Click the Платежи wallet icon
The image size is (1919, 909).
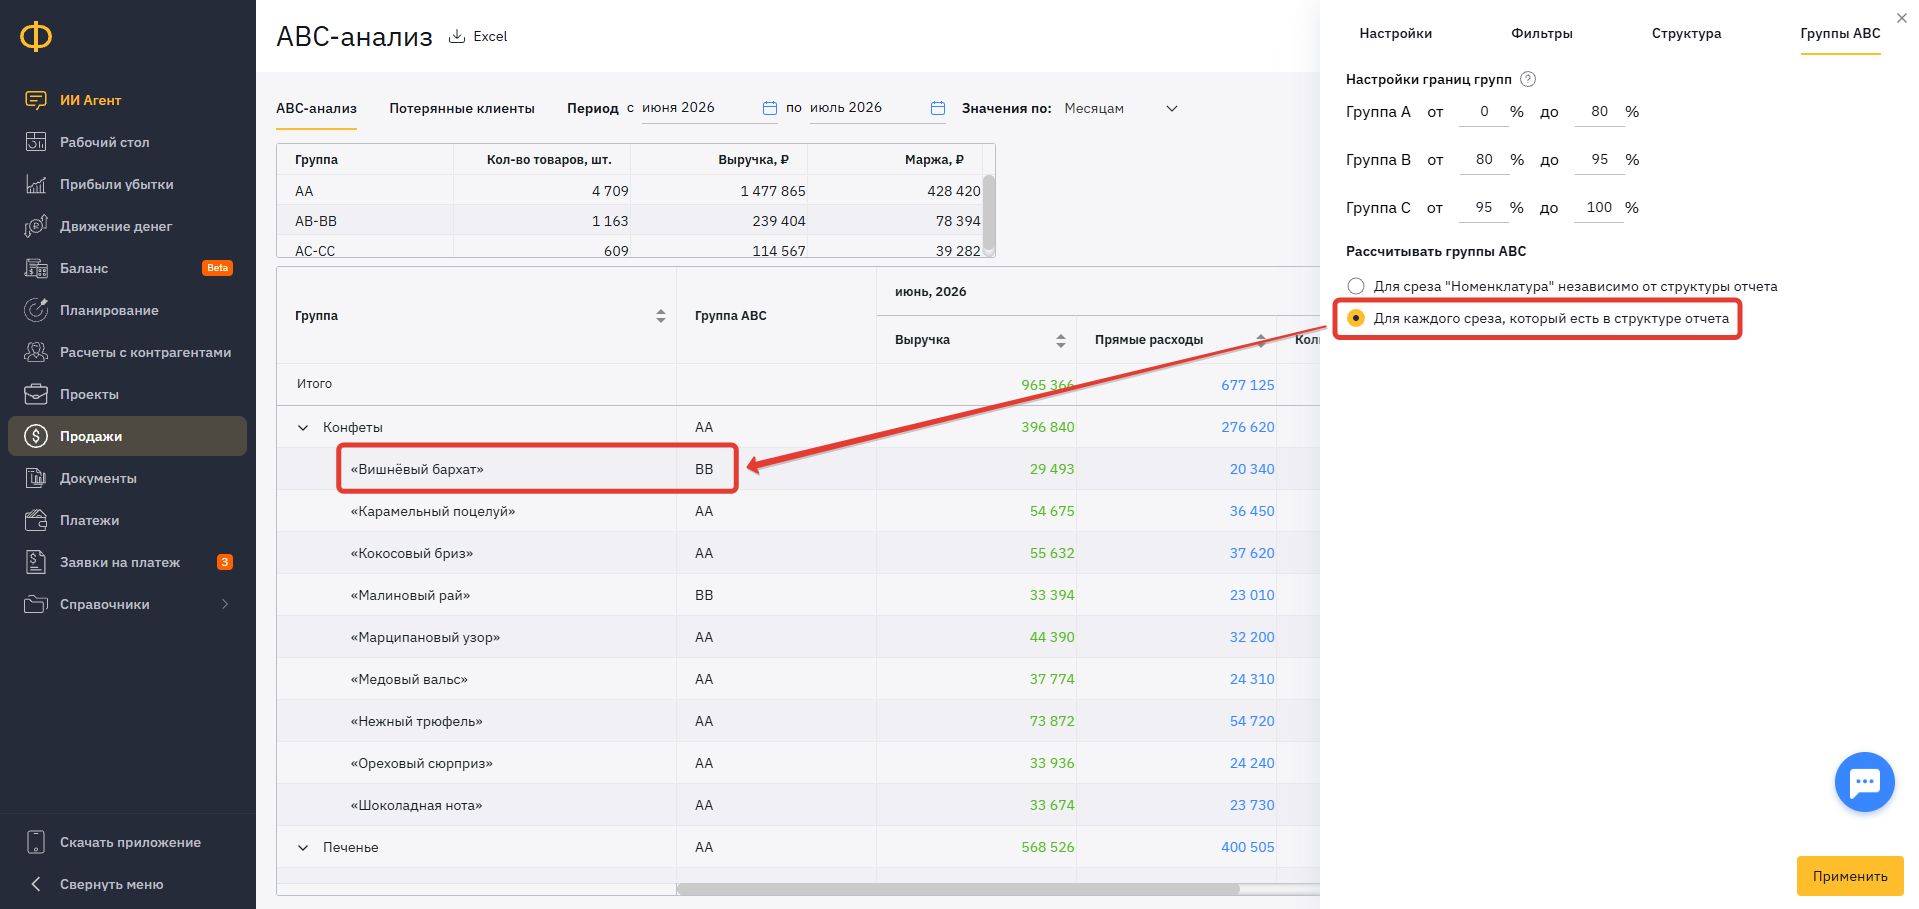point(36,520)
